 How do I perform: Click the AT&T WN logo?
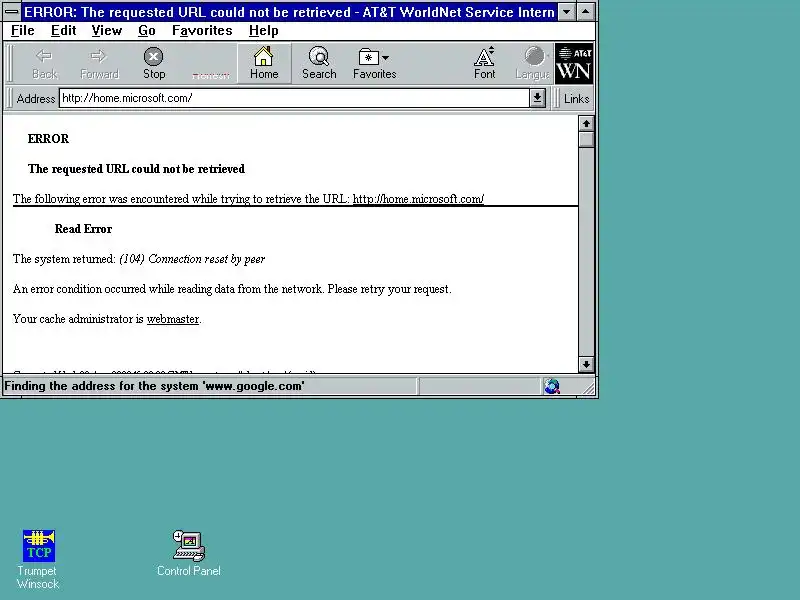click(574, 64)
